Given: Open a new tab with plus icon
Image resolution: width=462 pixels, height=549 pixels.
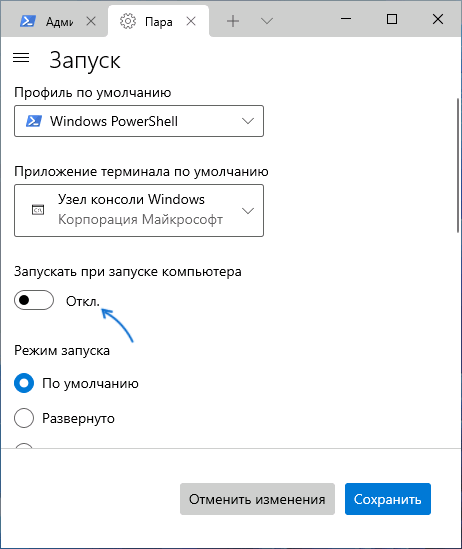Looking at the screenshot, I should click(233, 21).
